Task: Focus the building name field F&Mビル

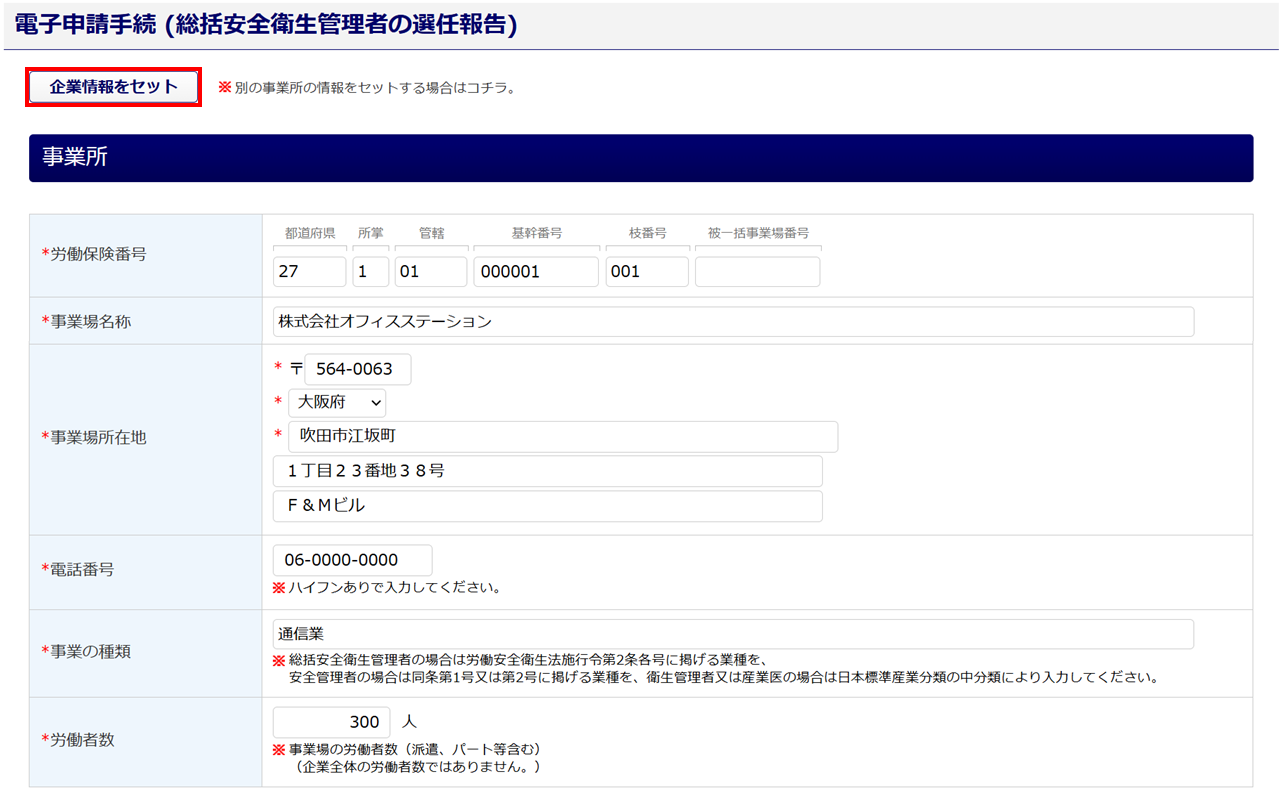Action: point(547,506)
